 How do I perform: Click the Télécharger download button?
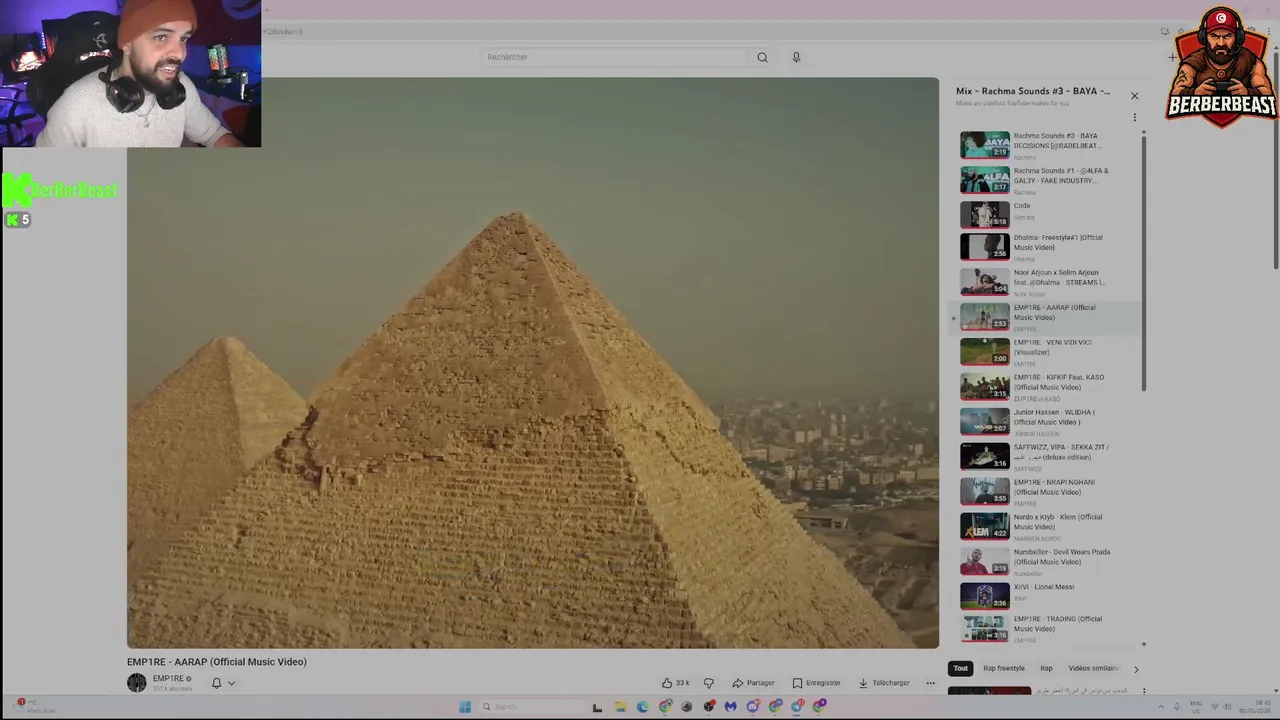884,683
